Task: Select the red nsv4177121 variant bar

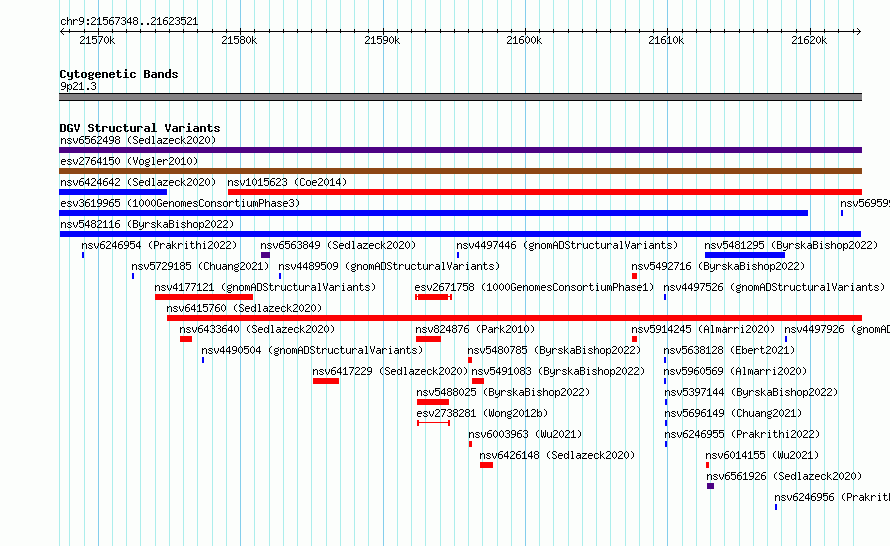Action: pyautogui.click(x=204, y=297)
